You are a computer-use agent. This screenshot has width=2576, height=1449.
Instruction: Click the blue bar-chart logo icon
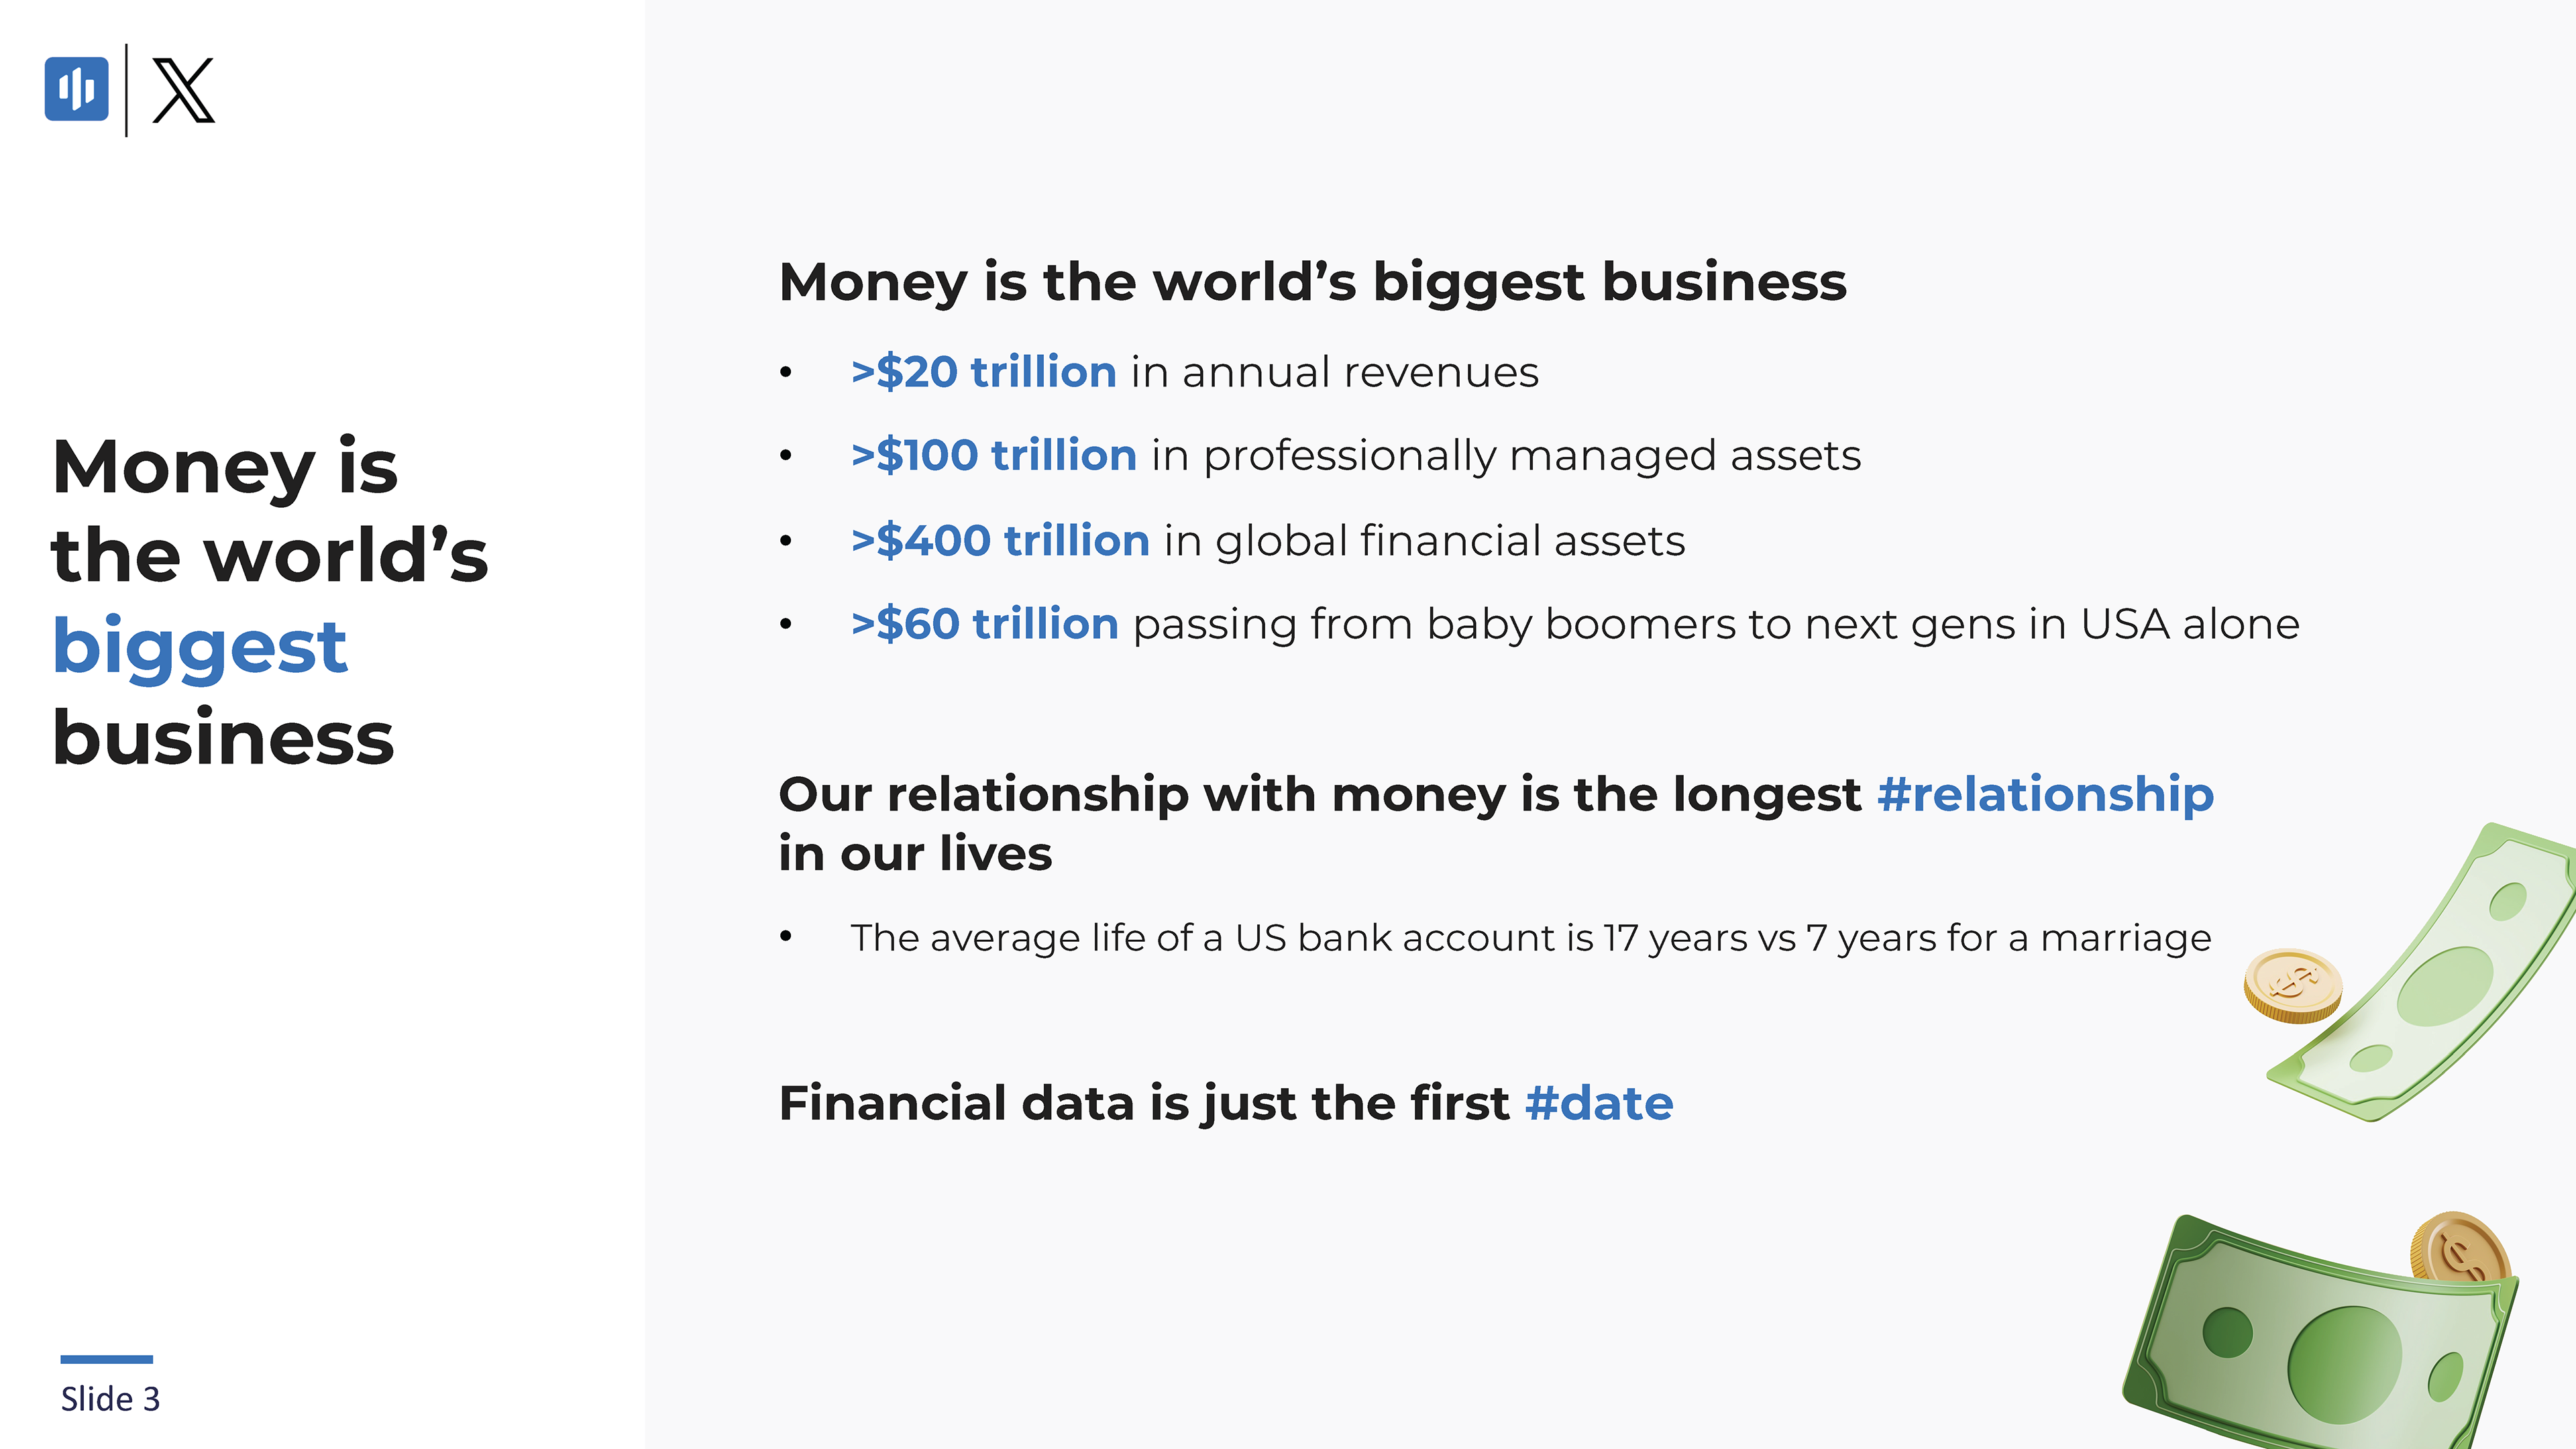coord(77,89)
